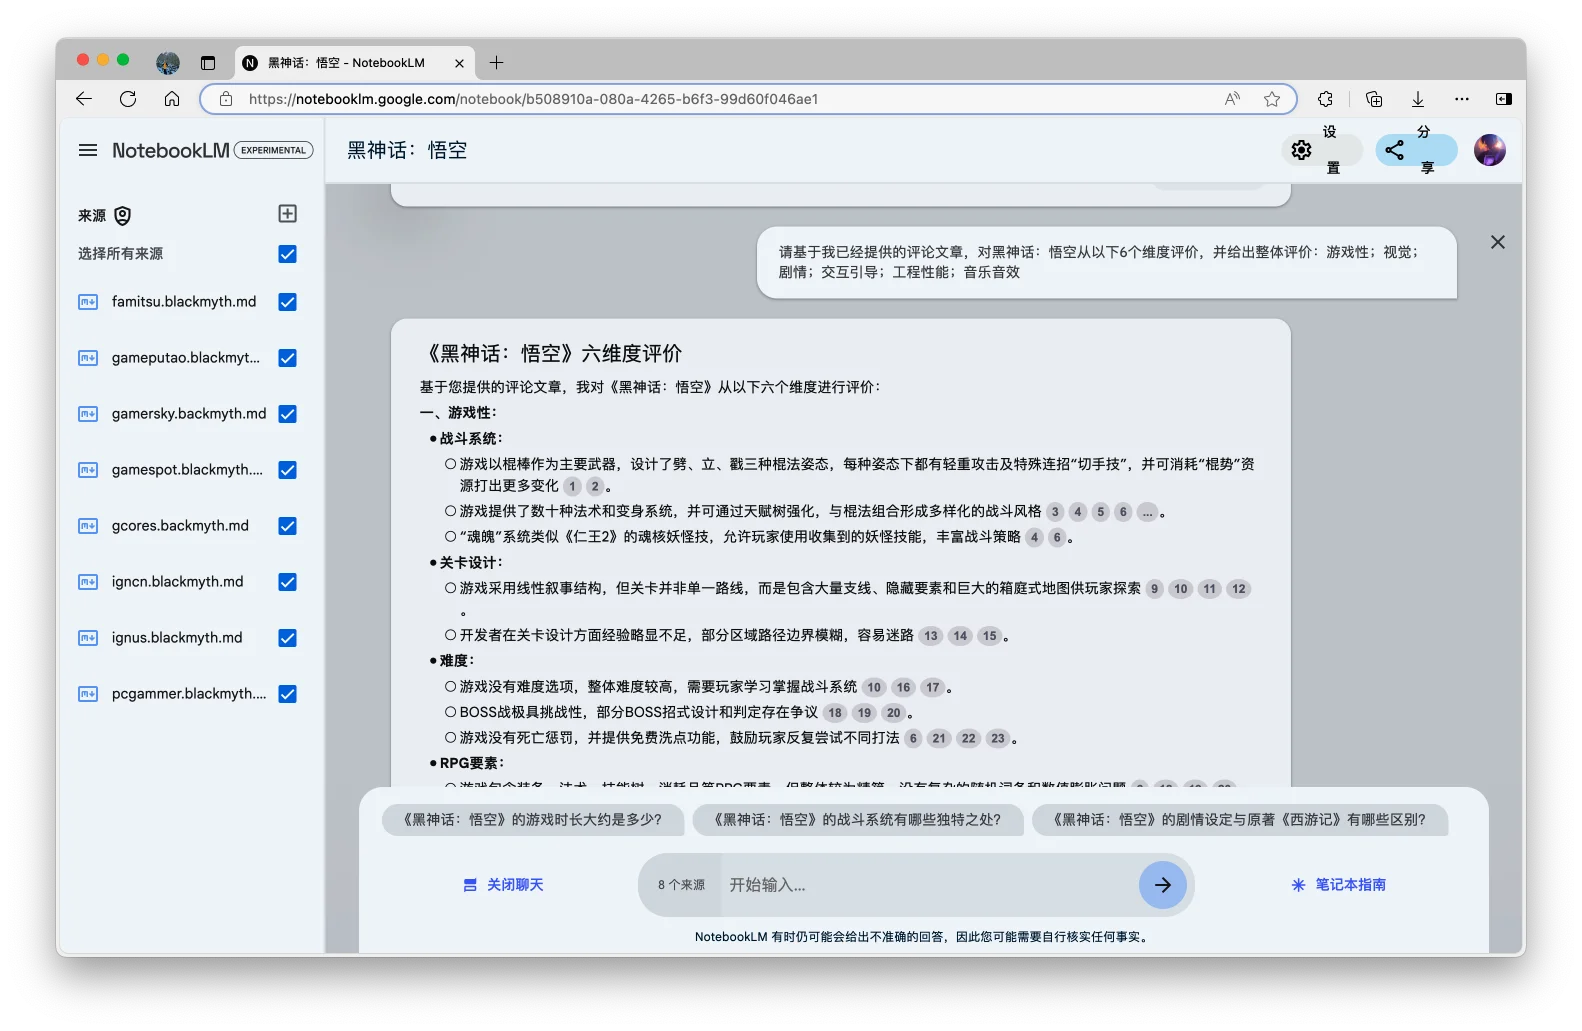
Task: Uncheck the gamersky.backmyth.md source checkbox
Action: 287,414
